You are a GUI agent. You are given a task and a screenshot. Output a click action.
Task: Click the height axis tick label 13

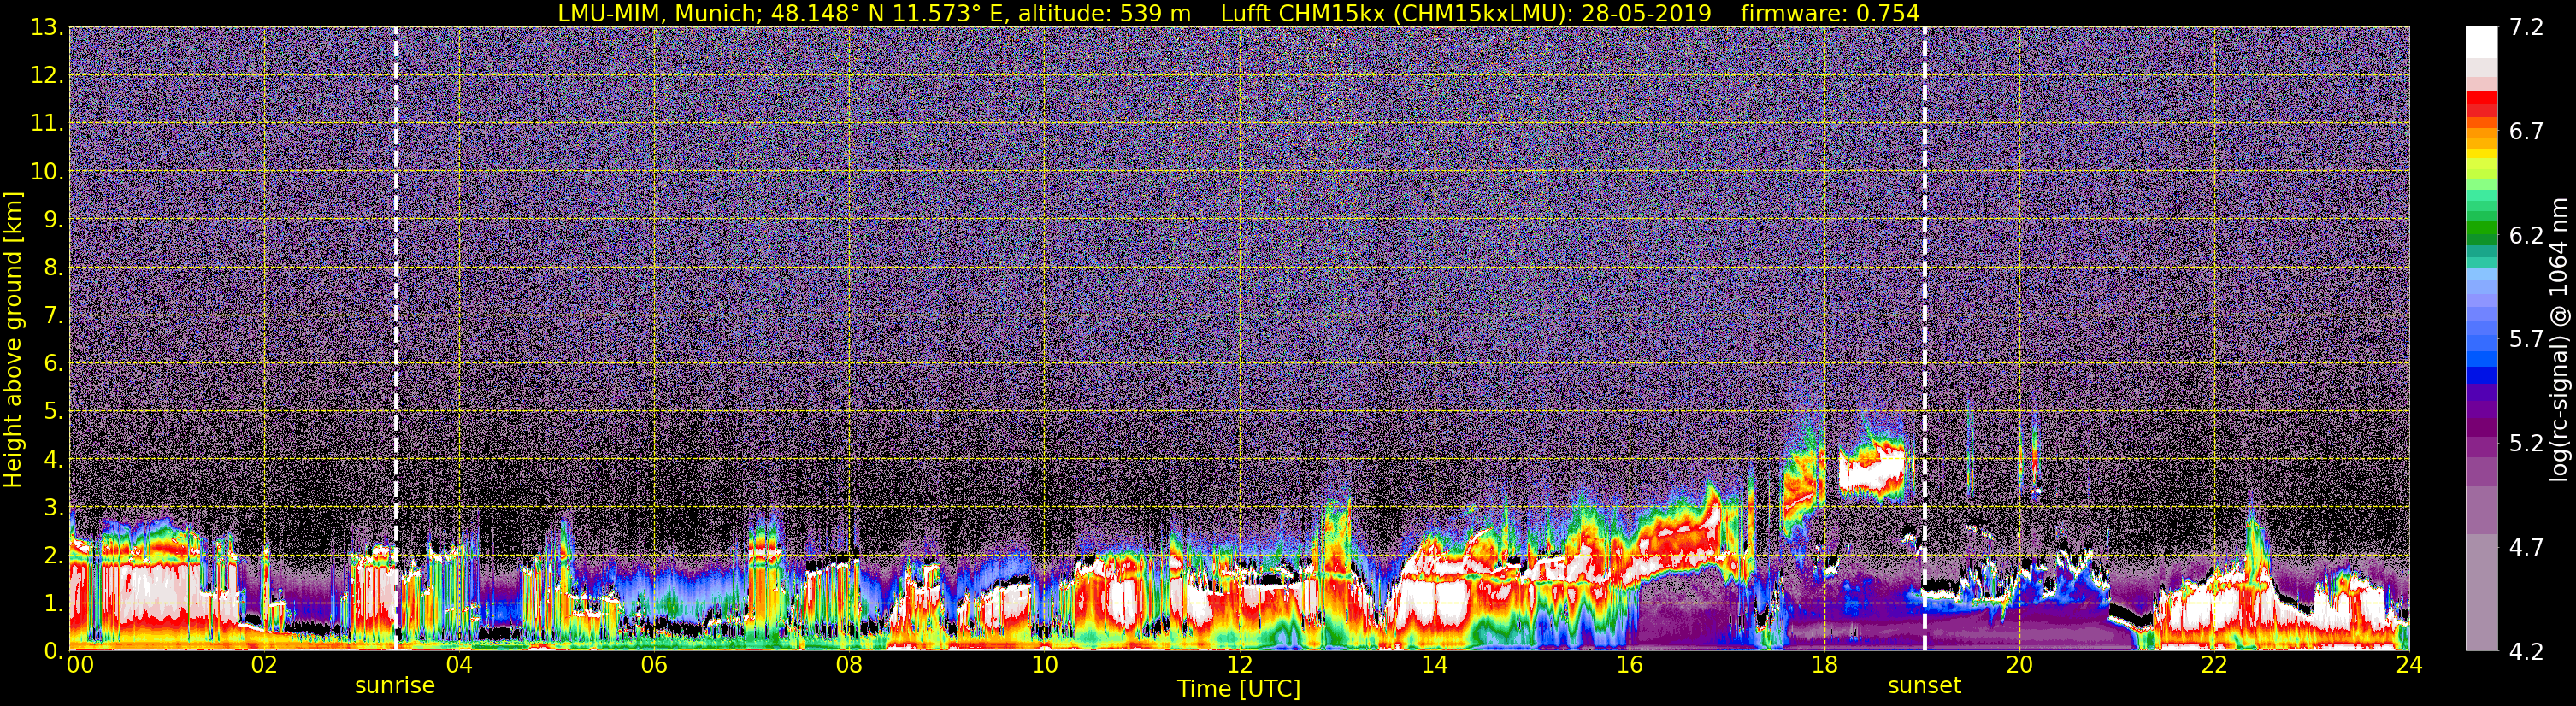coord(46,28)
